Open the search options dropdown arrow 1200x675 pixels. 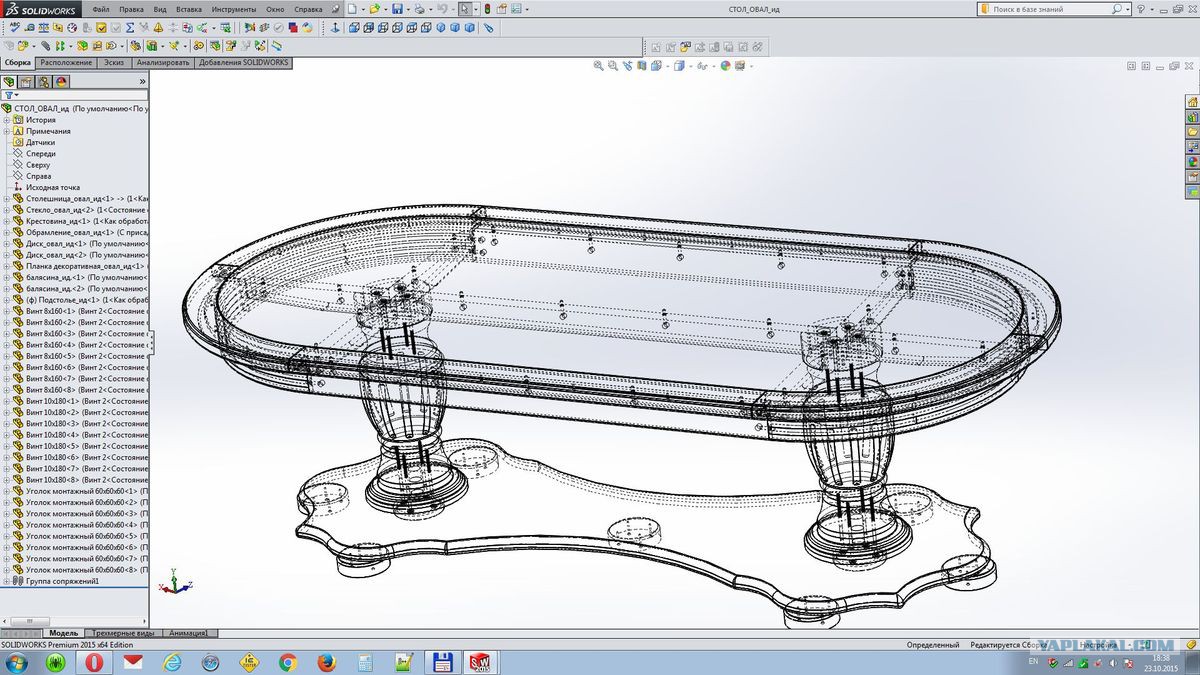[x=1127, y=9]
